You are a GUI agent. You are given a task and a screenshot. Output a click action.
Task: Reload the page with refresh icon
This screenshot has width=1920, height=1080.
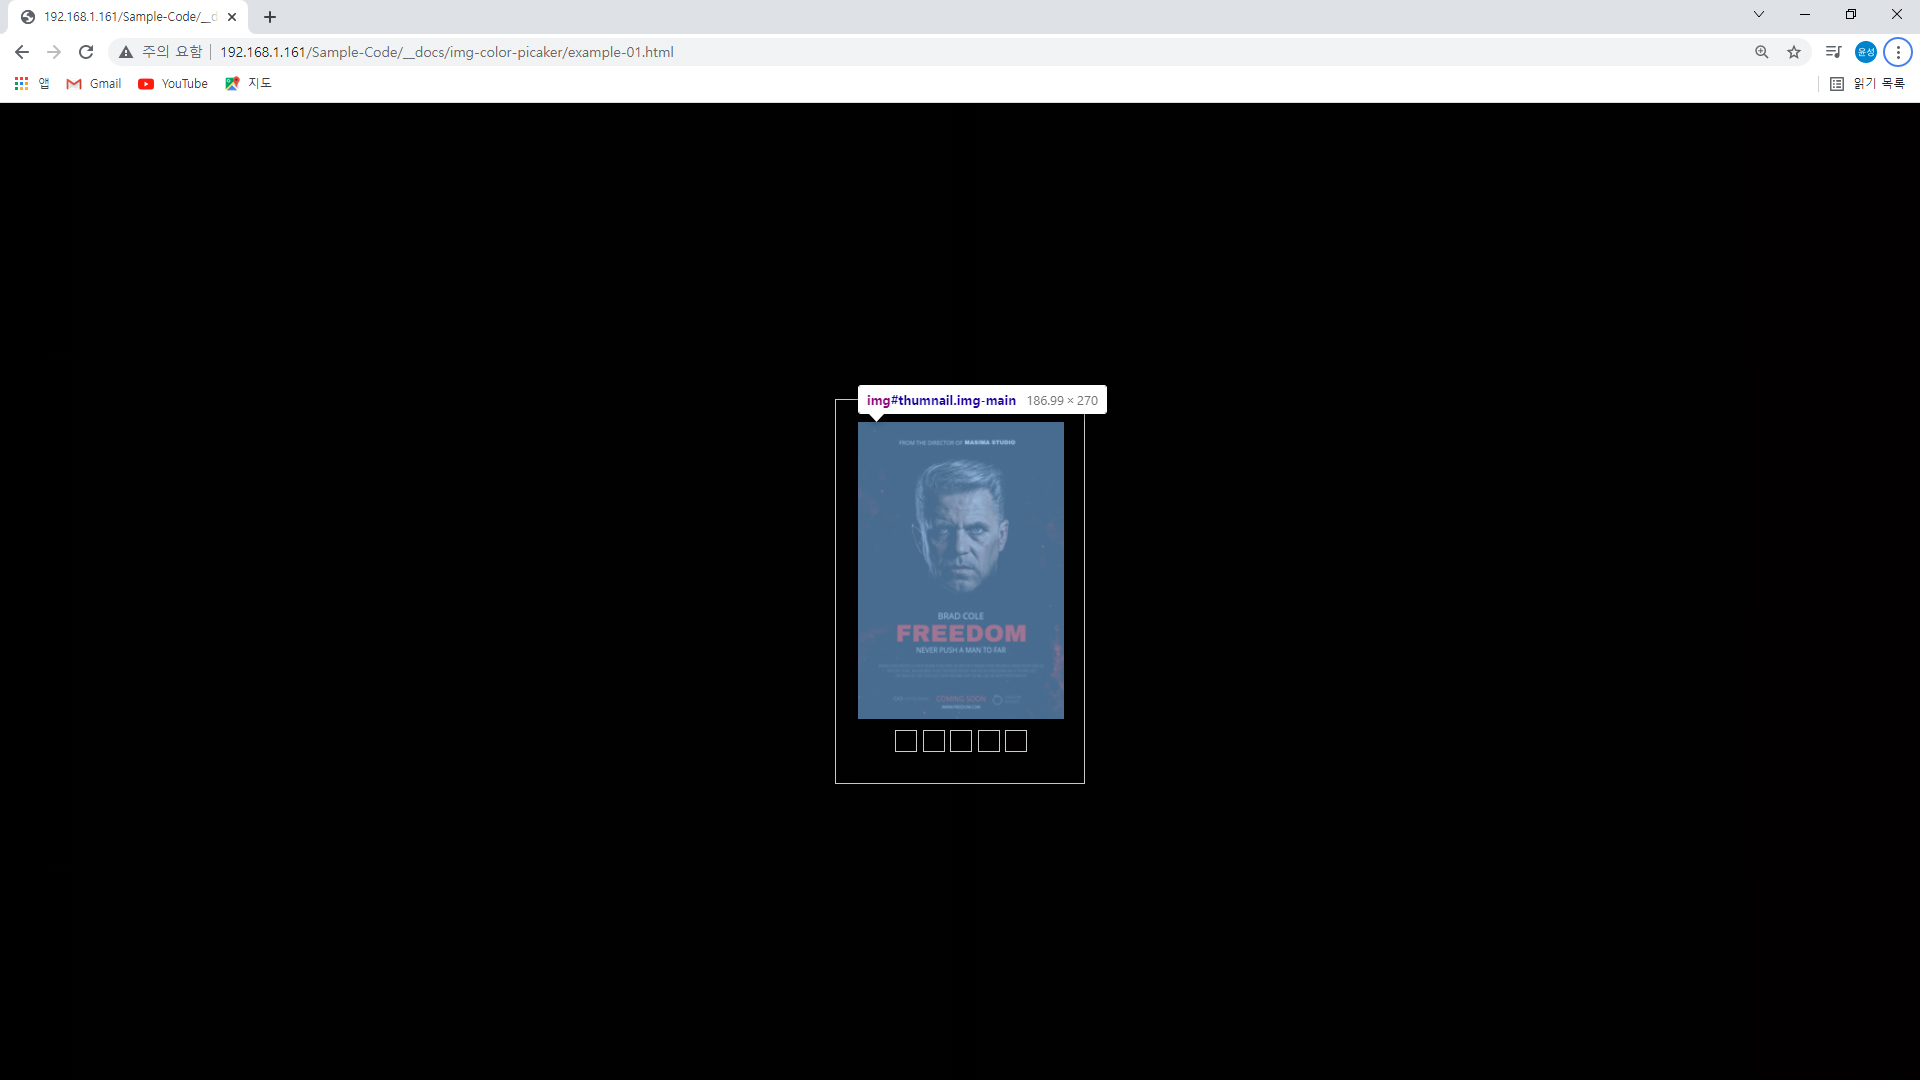86,52
